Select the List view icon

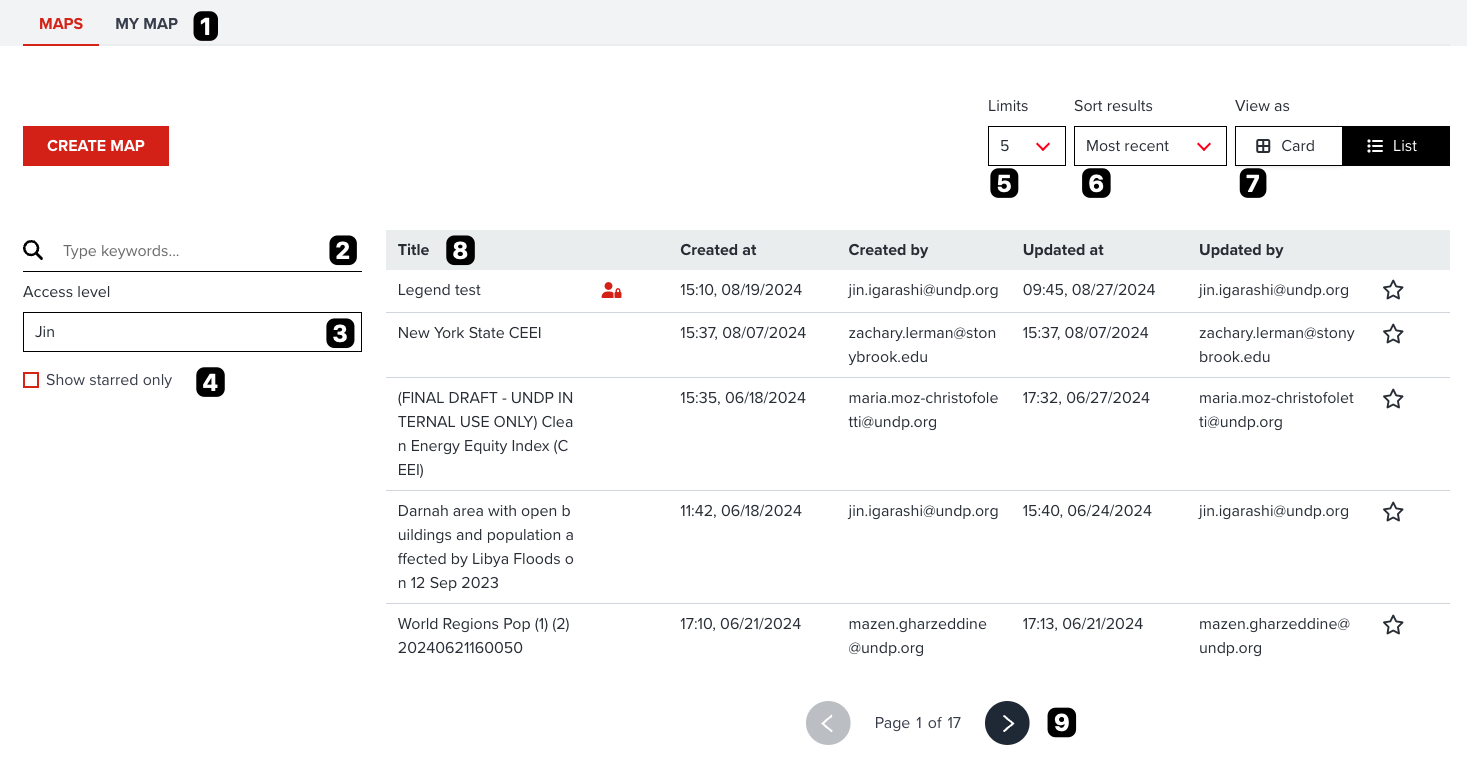(1395, 145)
